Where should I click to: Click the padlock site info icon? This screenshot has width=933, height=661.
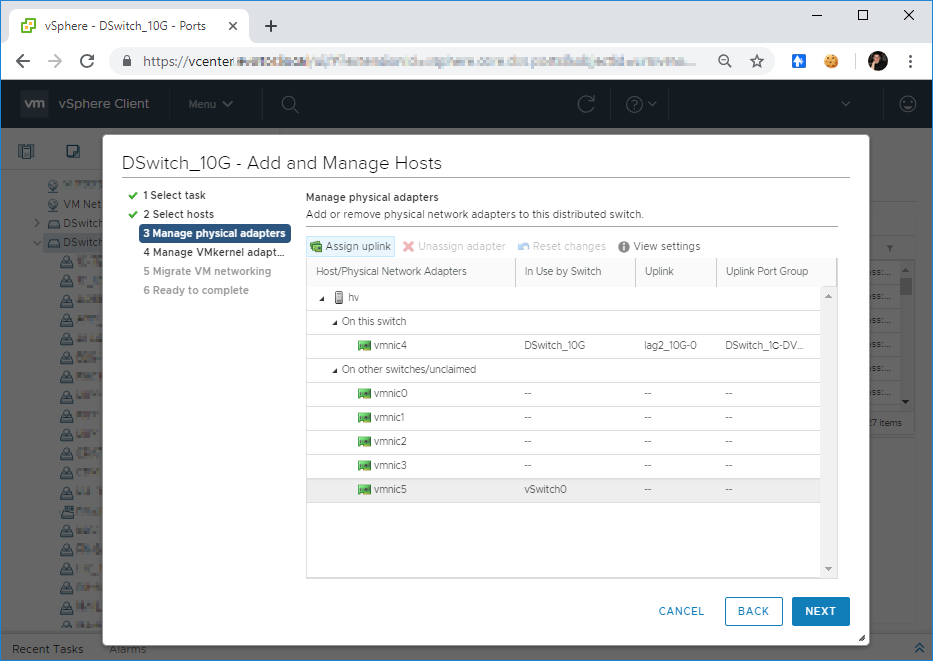(127, 61)
